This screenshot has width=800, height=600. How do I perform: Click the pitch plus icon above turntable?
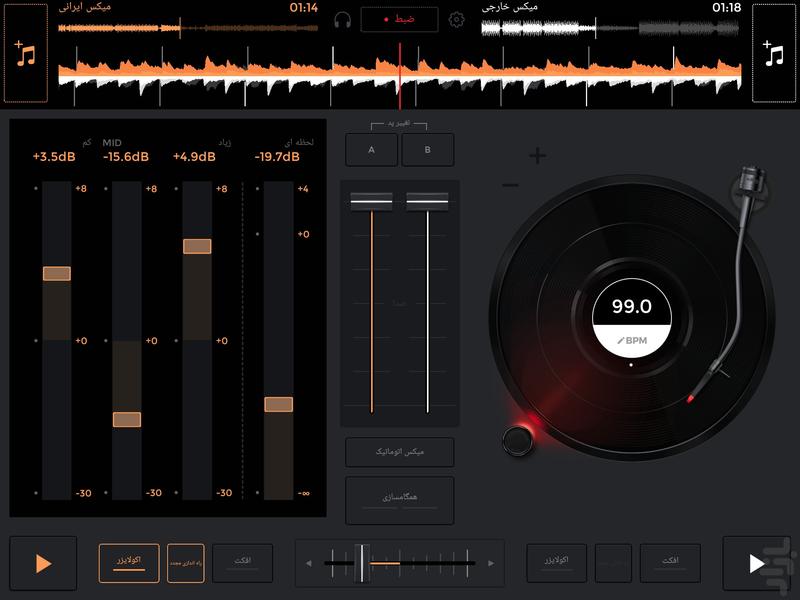tap(538, 155)
